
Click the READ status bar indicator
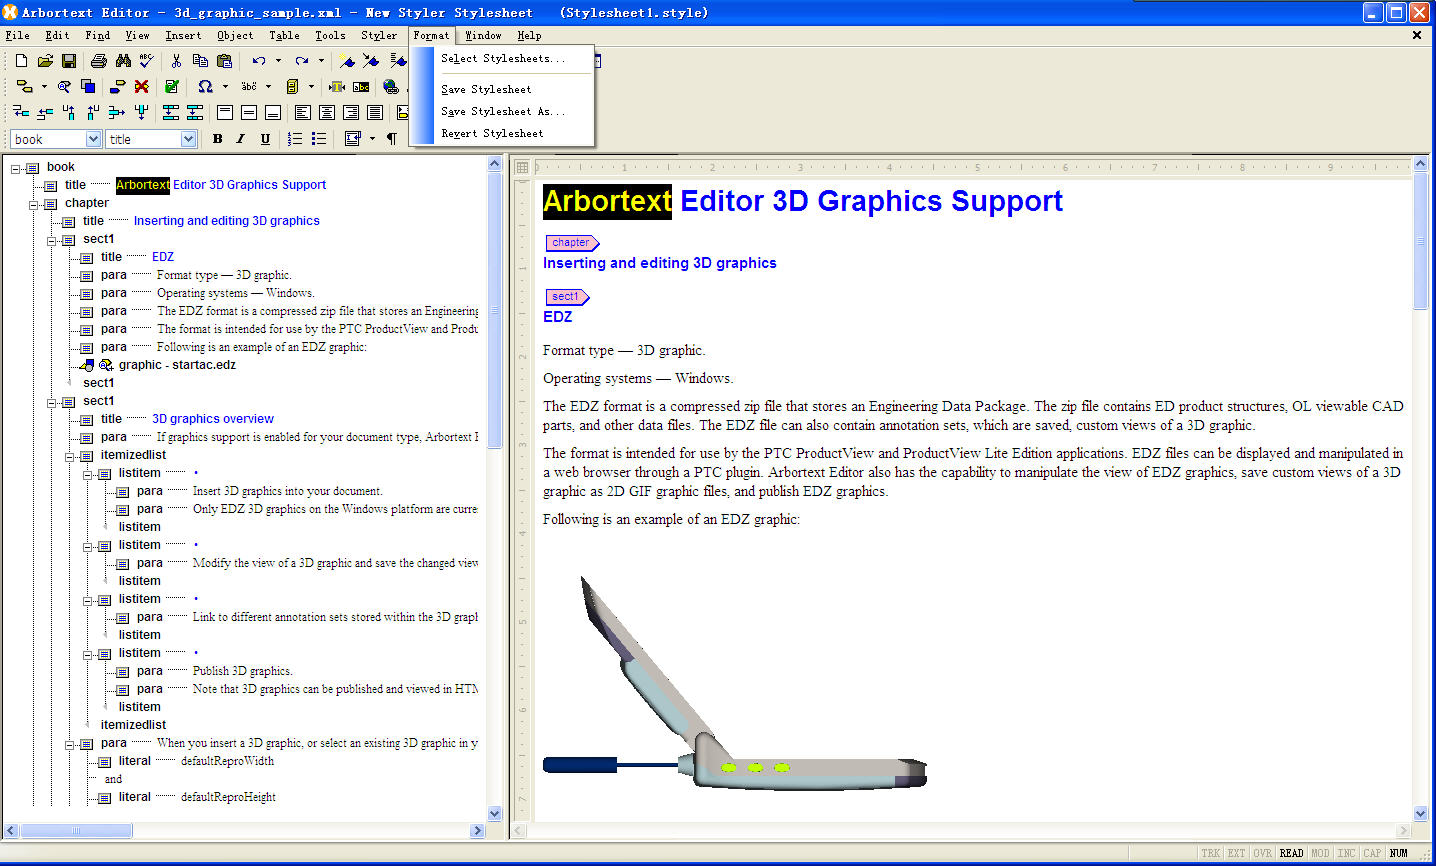[1291, 853]
